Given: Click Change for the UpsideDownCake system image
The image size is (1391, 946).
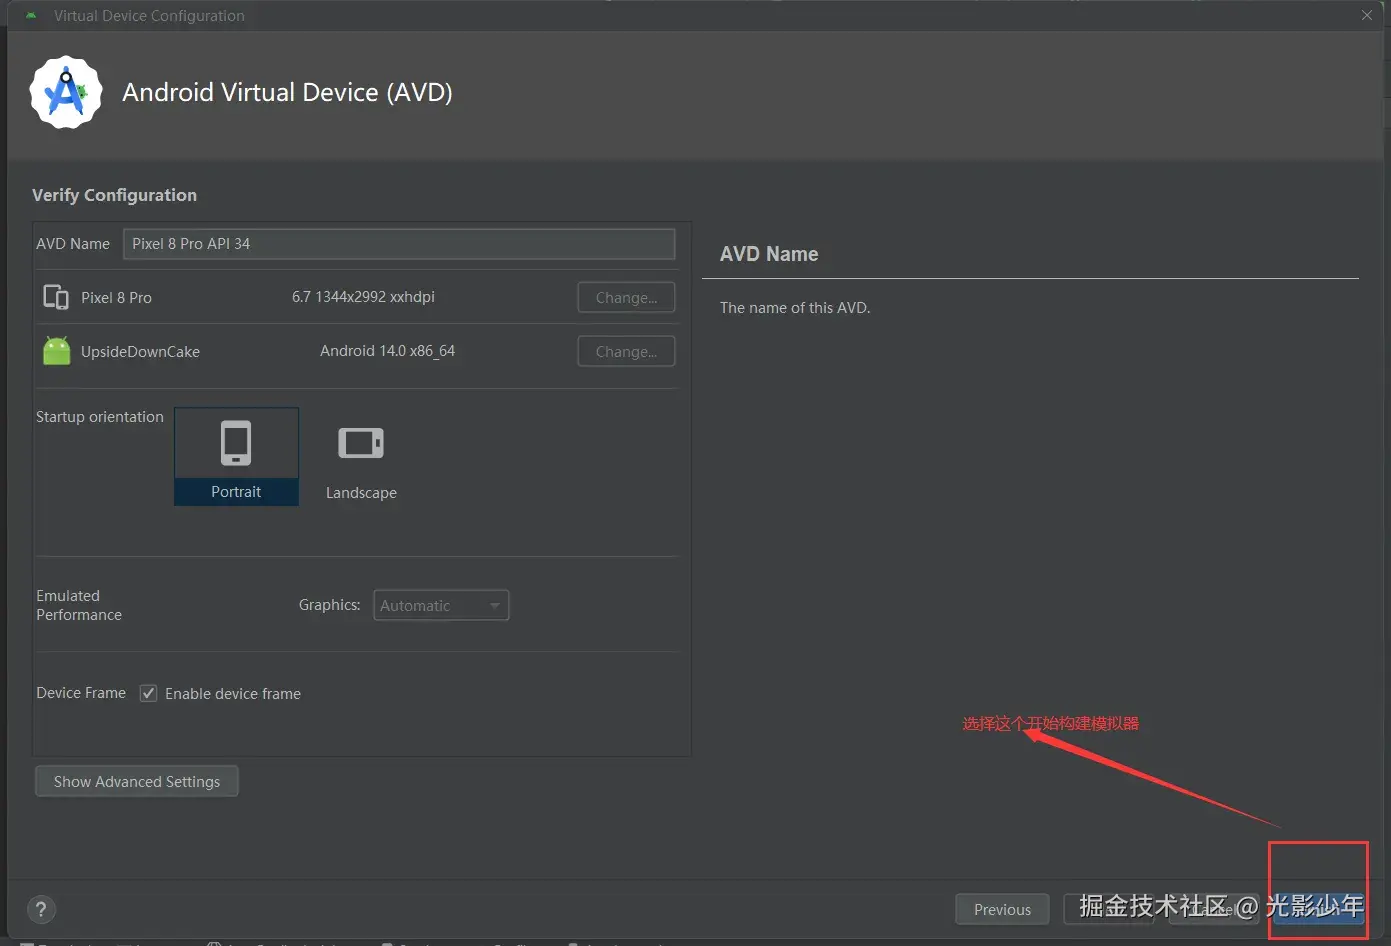Looking at the screenshot, I should [x=626, y=351].
